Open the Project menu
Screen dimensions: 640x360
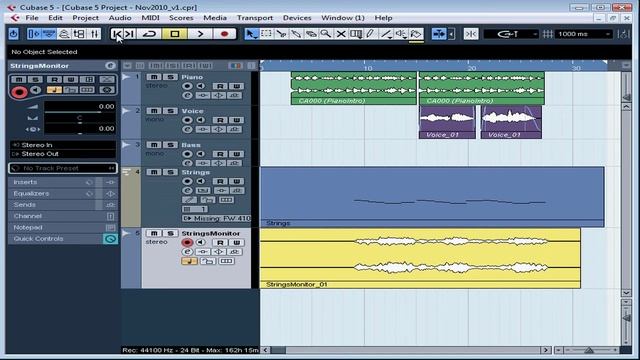pyautogui.click(x=85, y=18)
